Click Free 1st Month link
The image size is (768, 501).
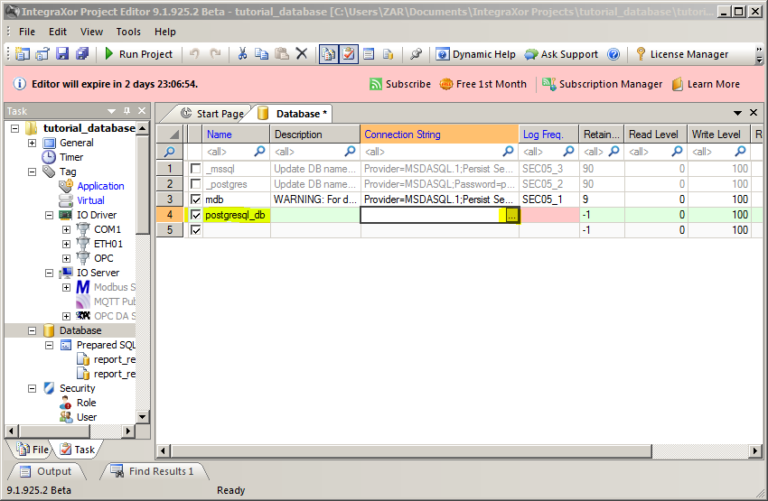coord(483,84)
